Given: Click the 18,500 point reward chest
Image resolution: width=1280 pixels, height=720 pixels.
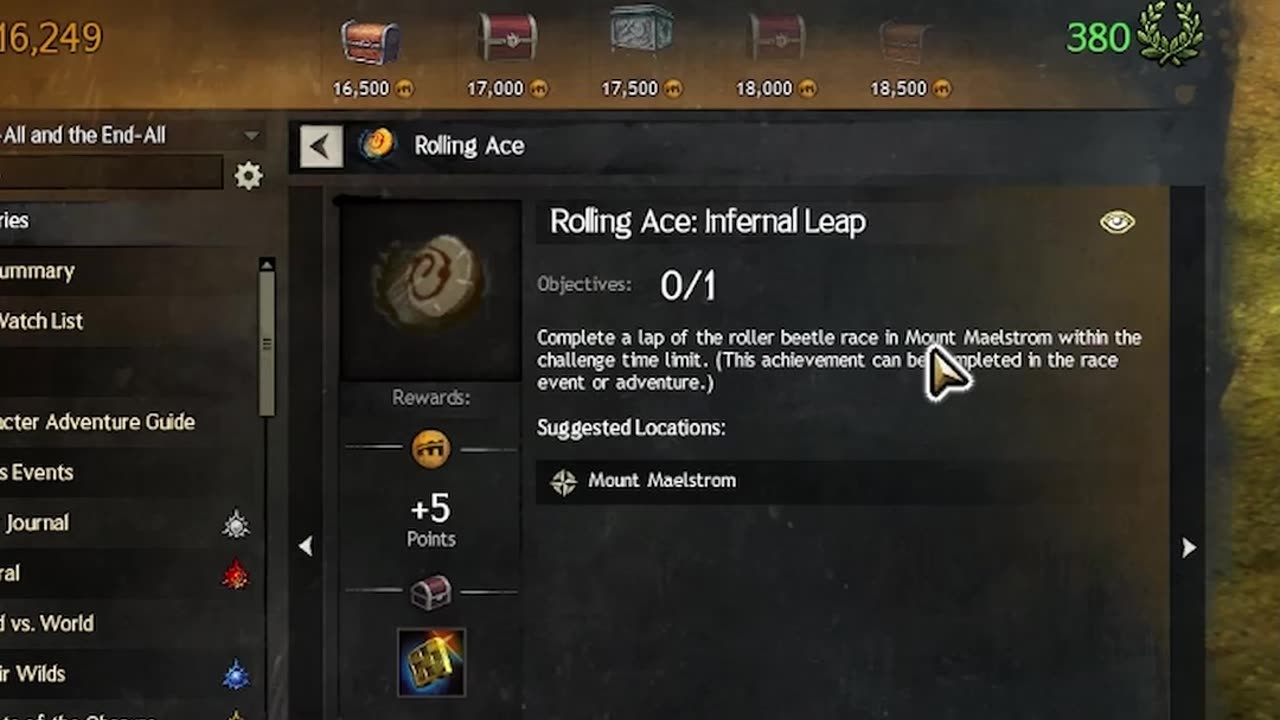Looking at the screenshot, I should (905, 42).
